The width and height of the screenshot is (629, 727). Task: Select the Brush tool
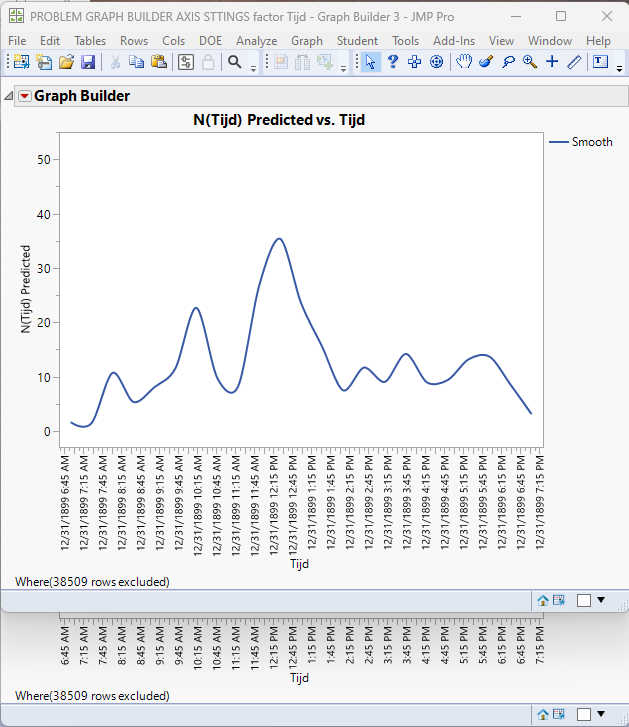(x=486, y=62)
